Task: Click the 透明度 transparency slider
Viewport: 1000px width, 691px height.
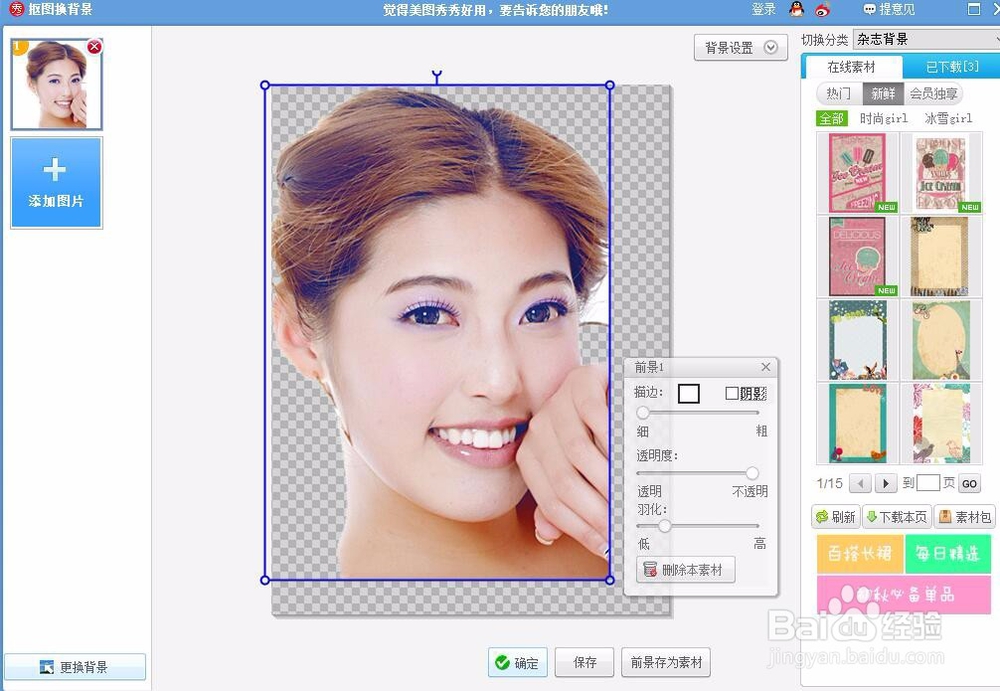Action: pos(752,475)
